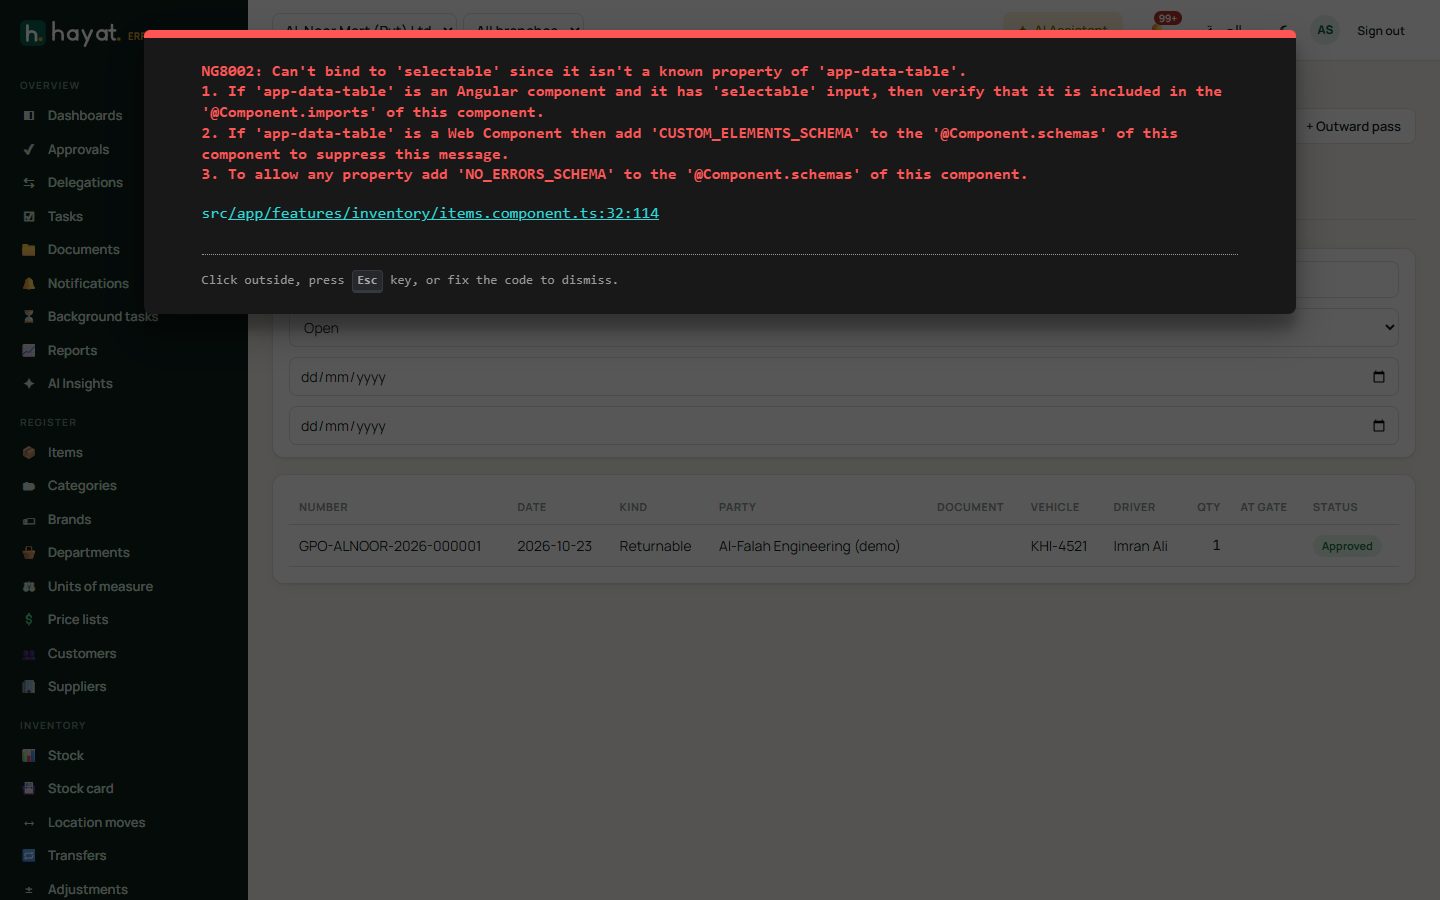Screen dimensions: 1440x900
Task: Click the hayat logo mark
Action: (x=32, y=33)
